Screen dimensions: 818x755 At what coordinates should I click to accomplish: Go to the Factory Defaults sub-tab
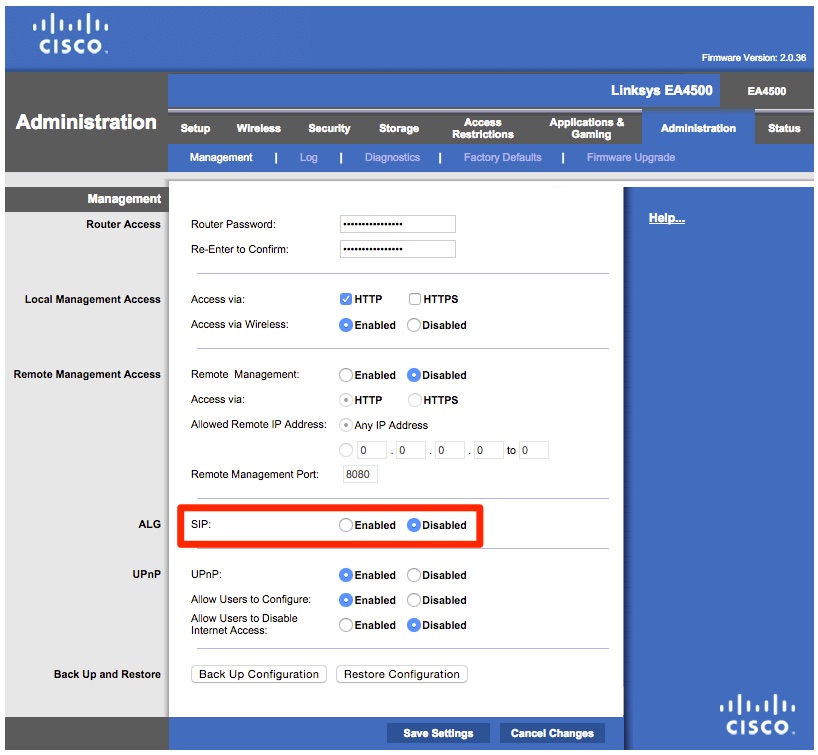pyautogui.click(x=502, y=158)
